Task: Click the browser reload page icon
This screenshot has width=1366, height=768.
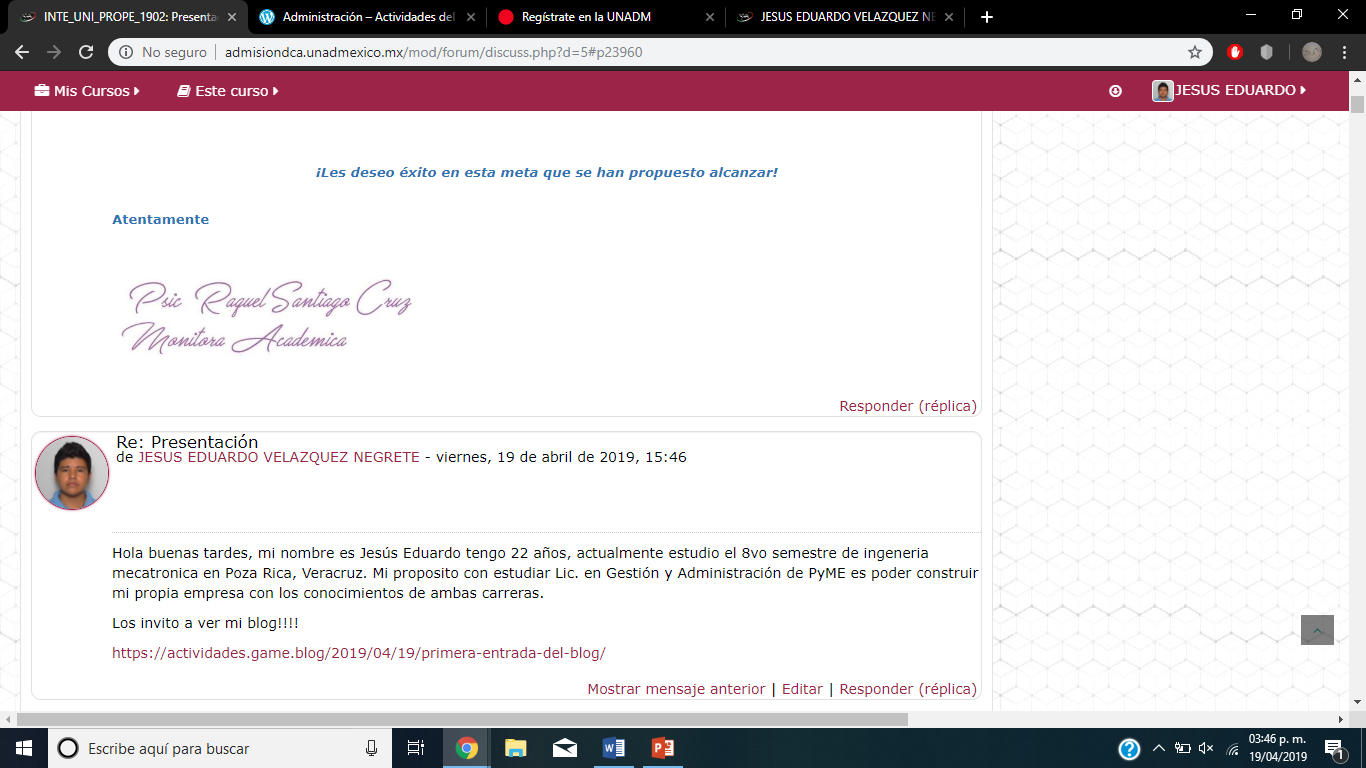Action: click(x=86, y=52)
